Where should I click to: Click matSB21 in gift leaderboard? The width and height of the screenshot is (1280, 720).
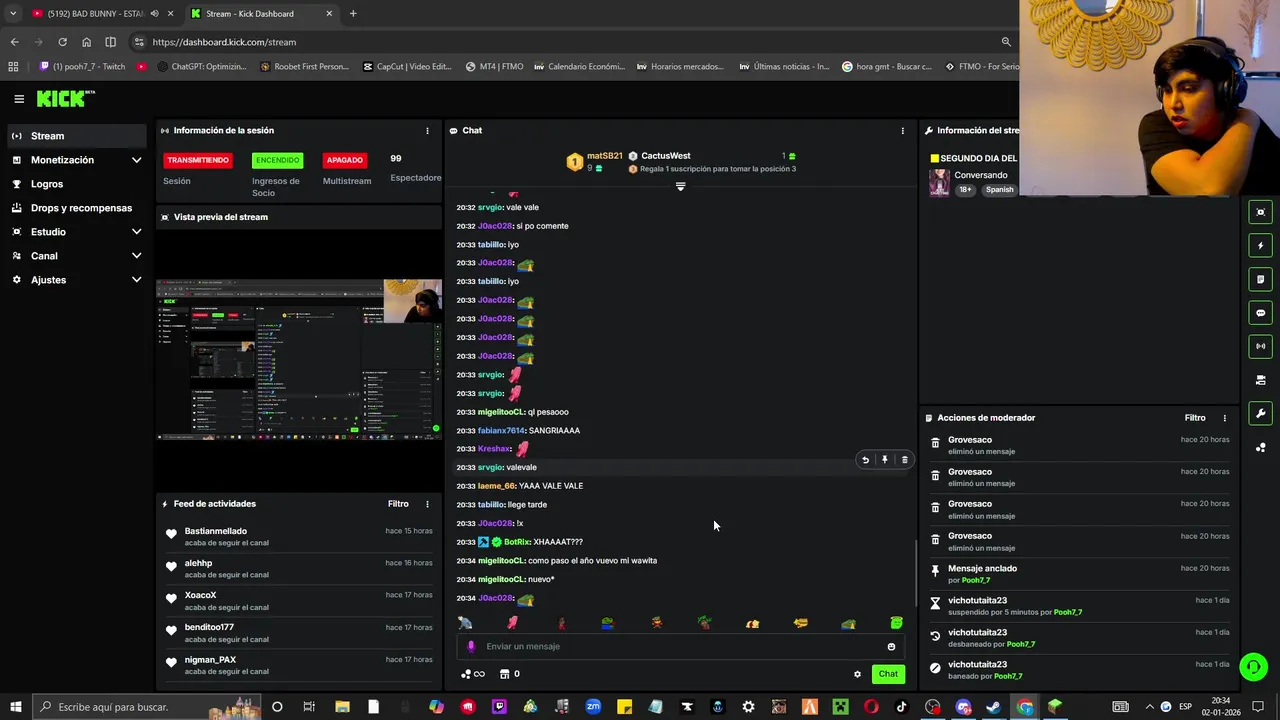click(x=604, y=156)
